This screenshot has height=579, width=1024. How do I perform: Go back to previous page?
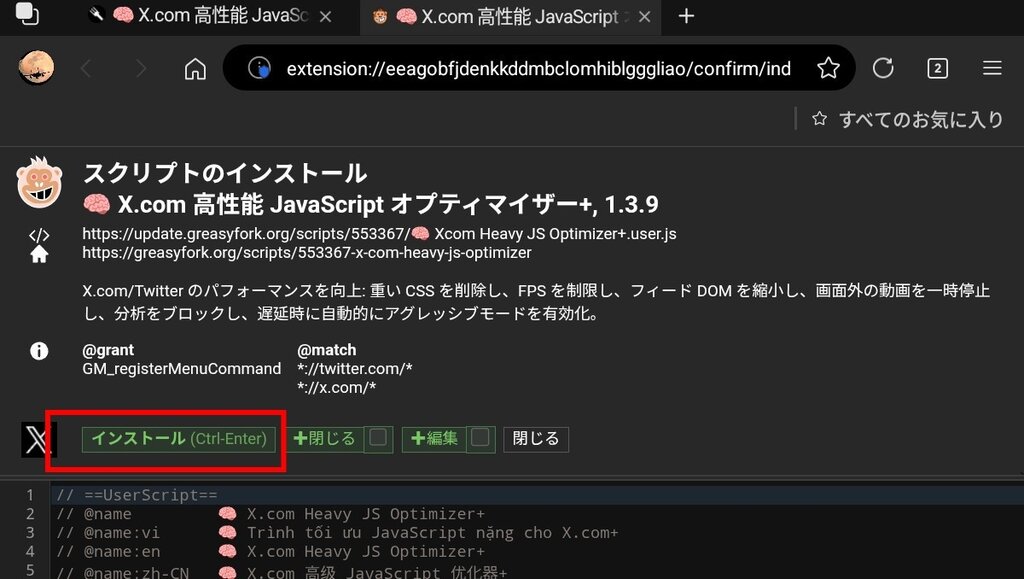click(86, 68)
